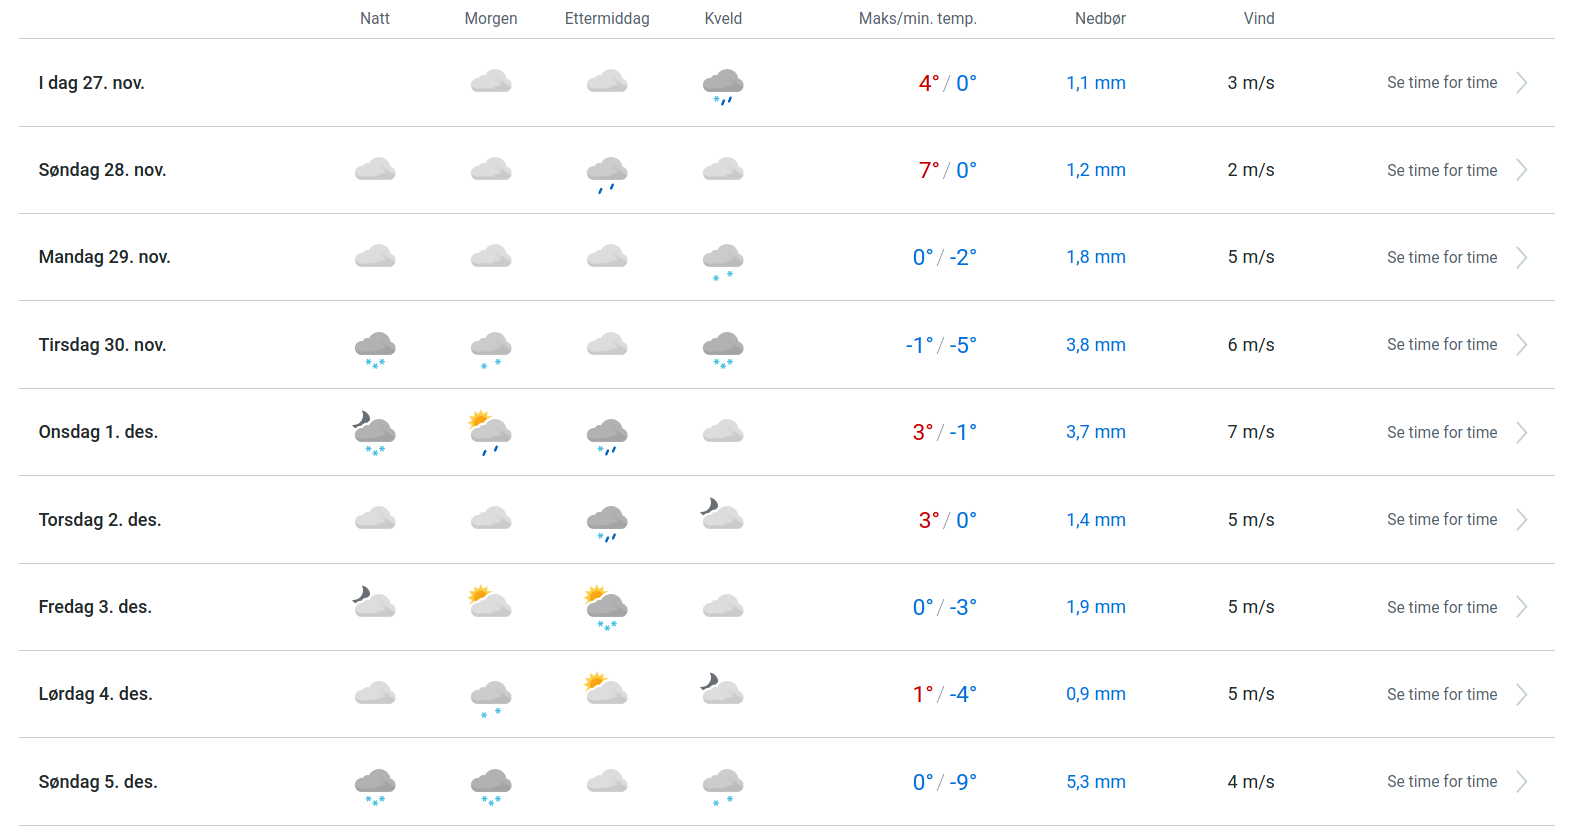Image resolution: width=1574 pixels, height=826 pixels.
Task: Select the Onsdag 1. des. day label
Action: (x=98, y=432)
